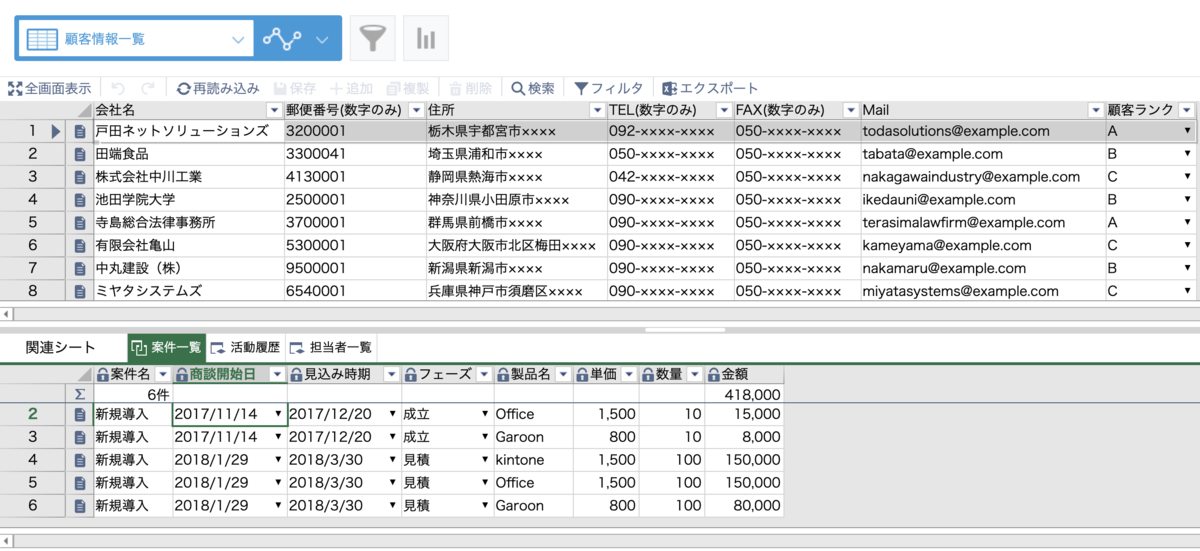This screenshot has width=1200, height=551.
Task: Open filter dropdown on TEL column
Action: (724, 109)
